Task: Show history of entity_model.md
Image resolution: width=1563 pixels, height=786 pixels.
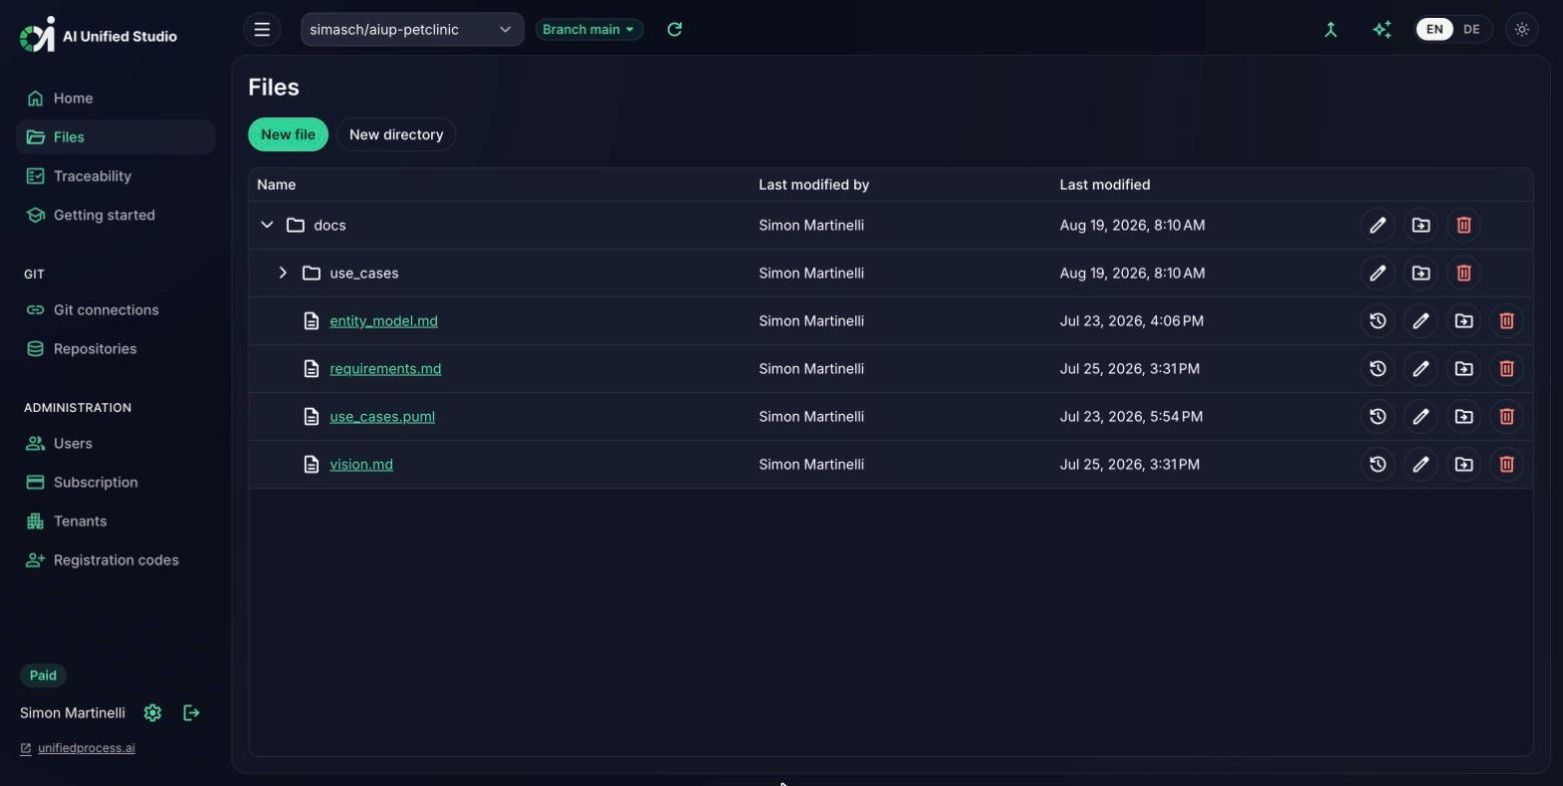Action: click(1377, 321)
